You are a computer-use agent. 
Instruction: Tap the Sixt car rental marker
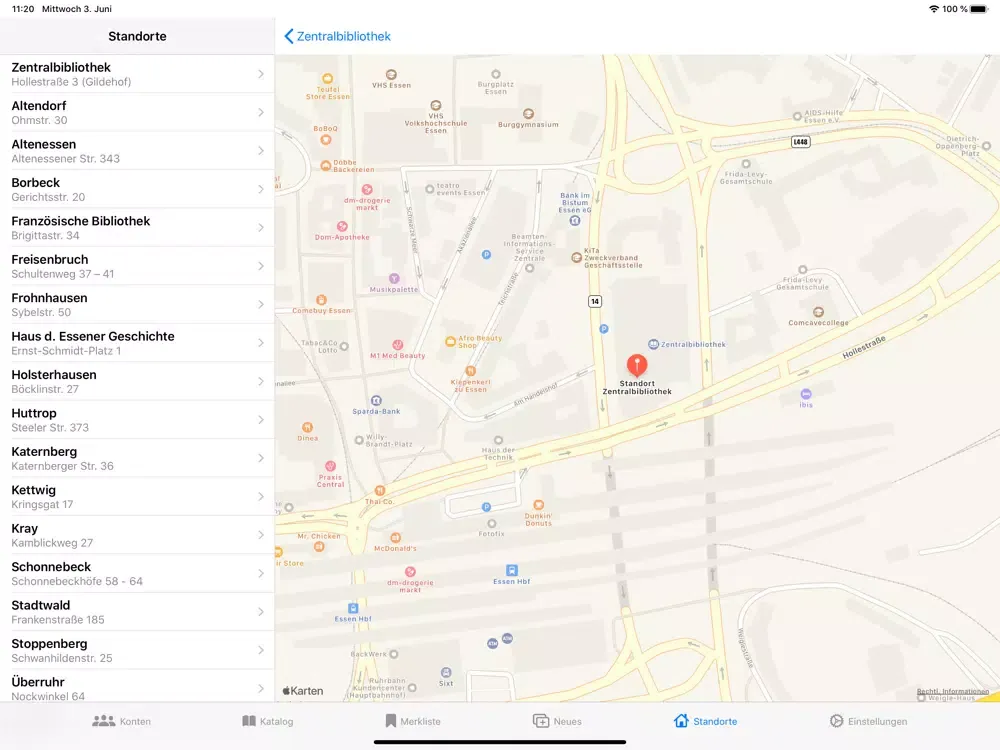tap(446, 672)
